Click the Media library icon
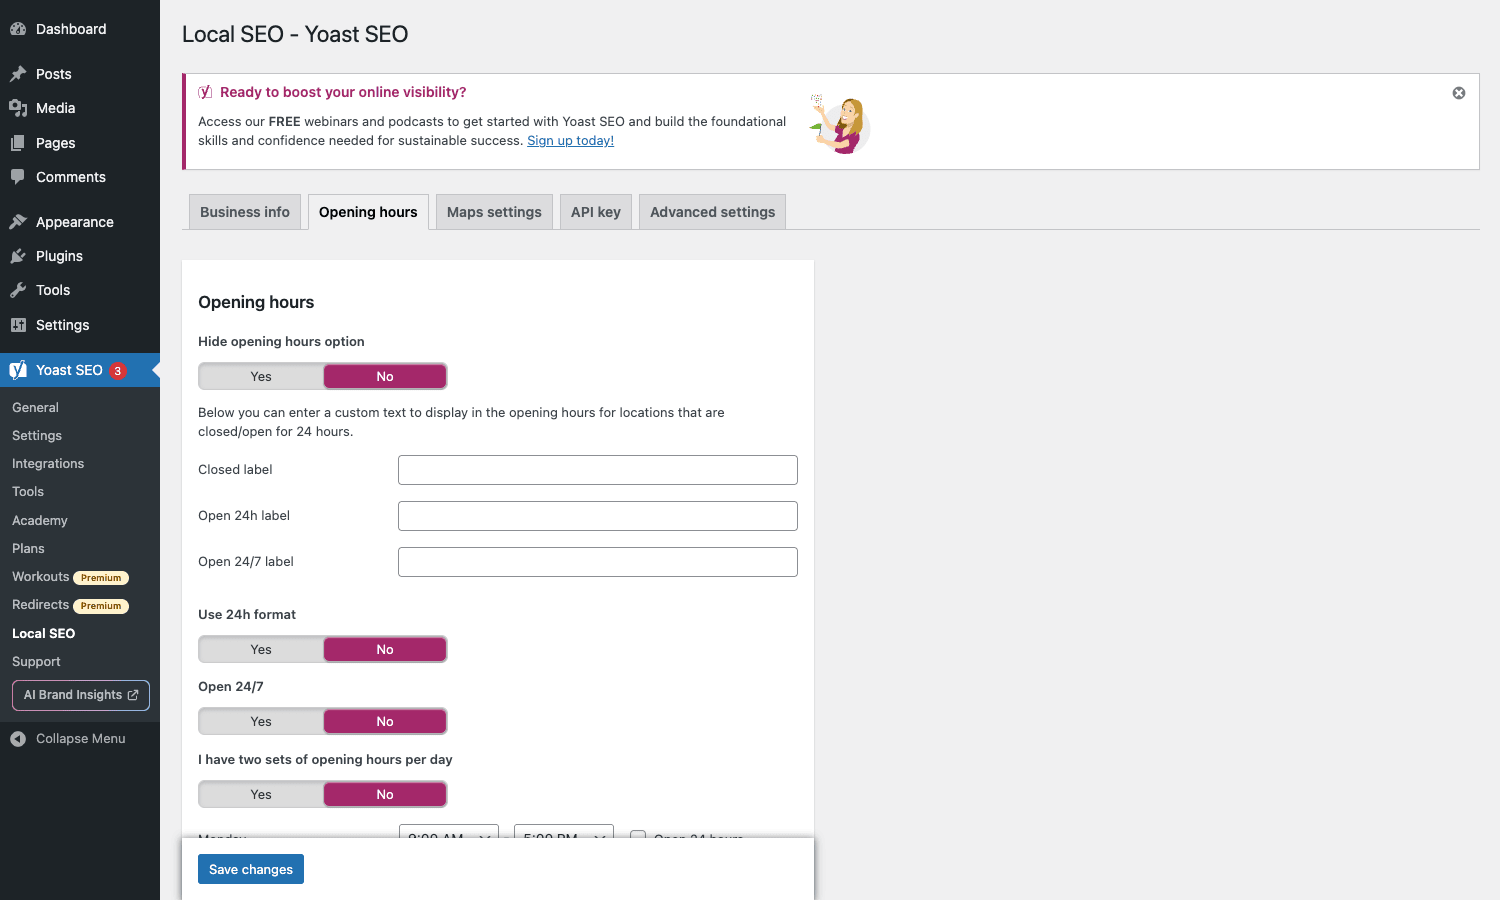The width and height of the screenshot is (1500, 900). (x=18, y=108)
